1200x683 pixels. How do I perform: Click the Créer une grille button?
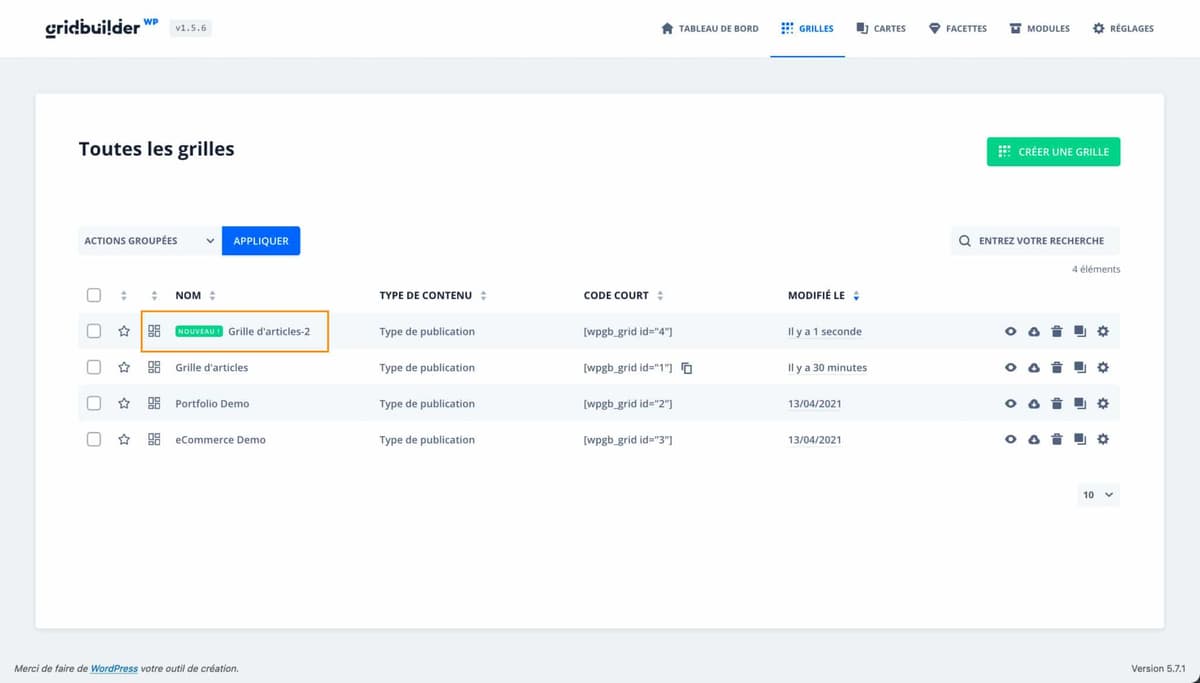(x=1053, y=152)
